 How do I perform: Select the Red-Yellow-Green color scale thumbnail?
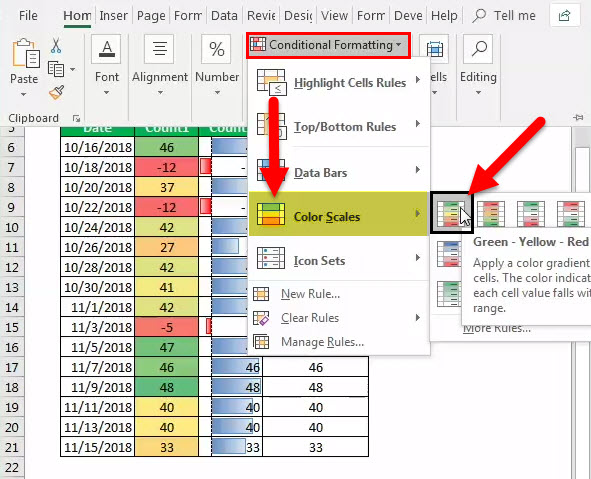point(491,214)
